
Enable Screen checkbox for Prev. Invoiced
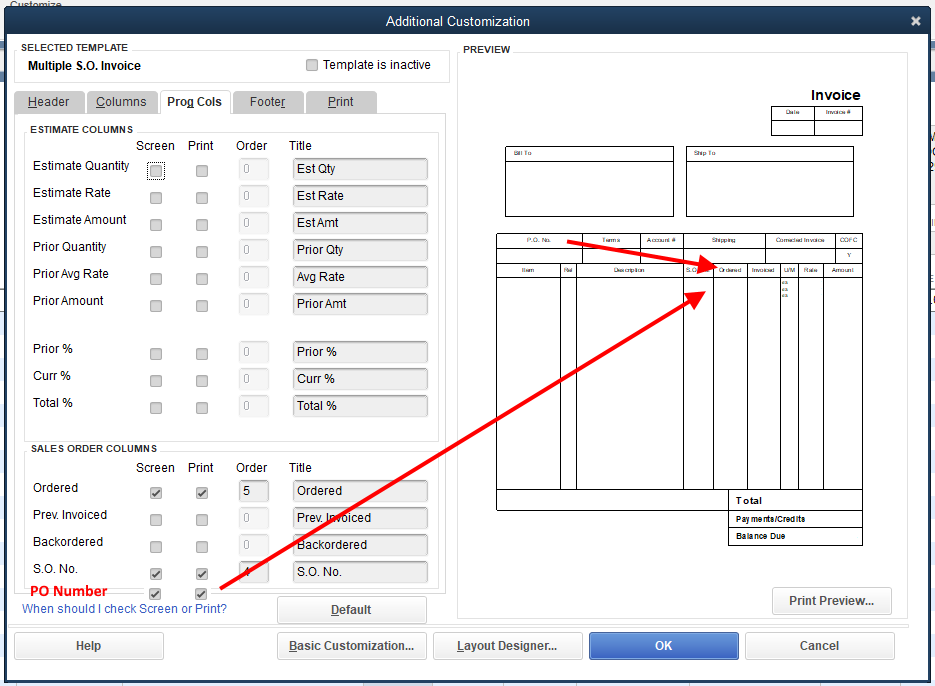155,519
